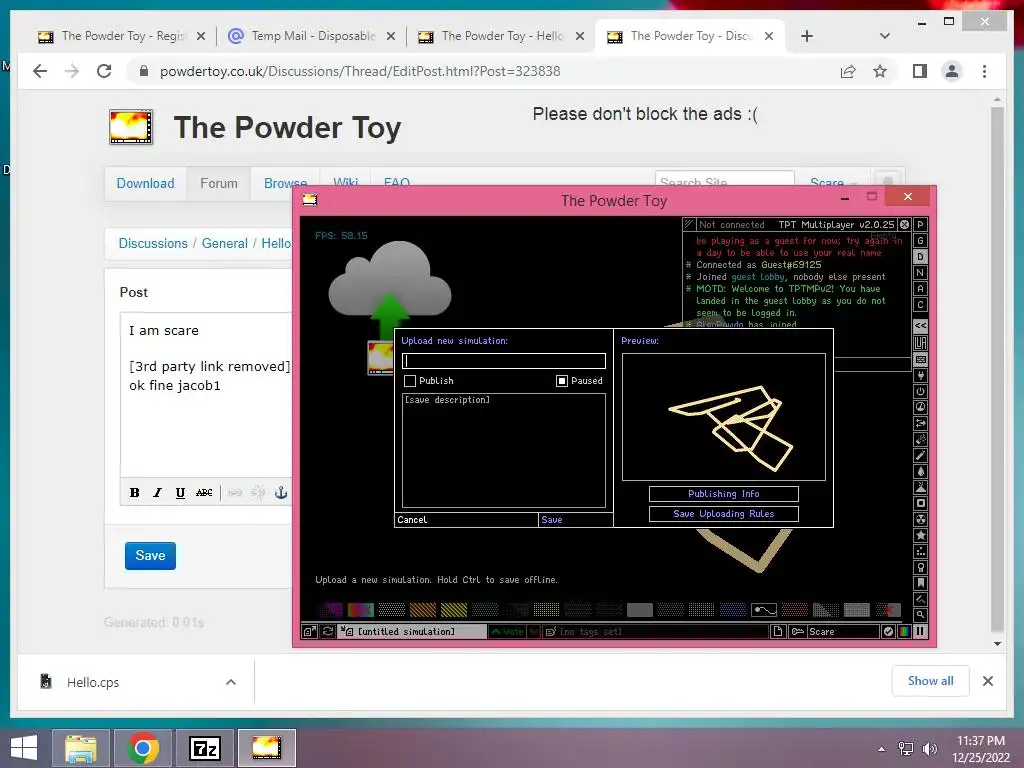Screen dimensions: 1024x768
Task: Open simulation options (checkmark icon)
Action: pos(888,632)
